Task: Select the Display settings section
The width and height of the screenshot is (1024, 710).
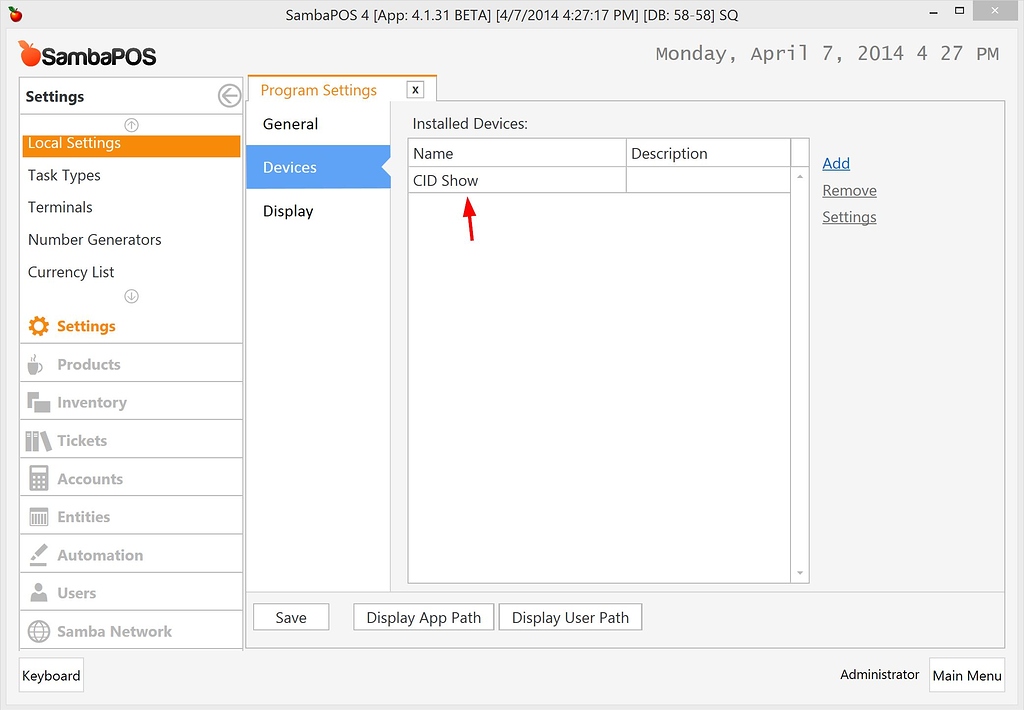Action: (290, 211)
